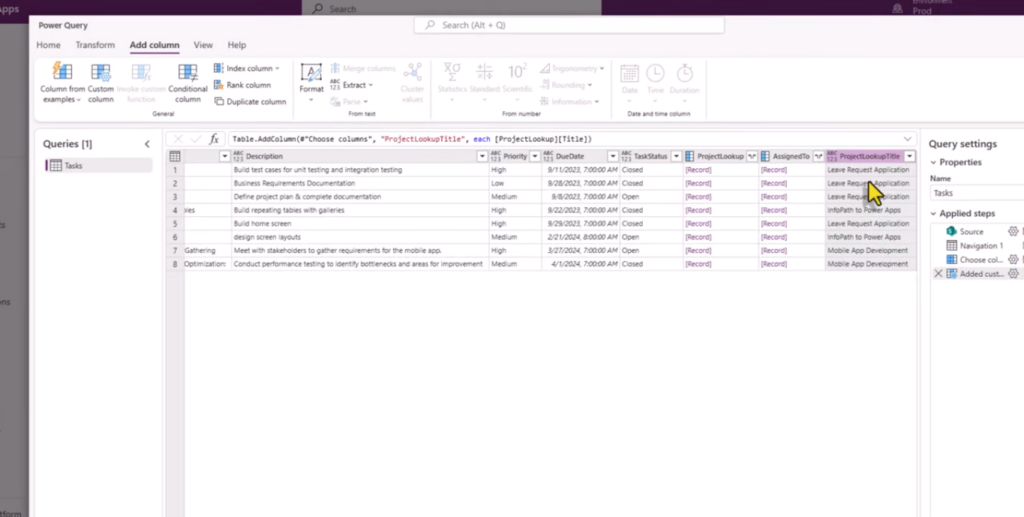The height and width of the screenshot is (517, 1024).
Task: Click the Description column header
Action: (360, 156)
